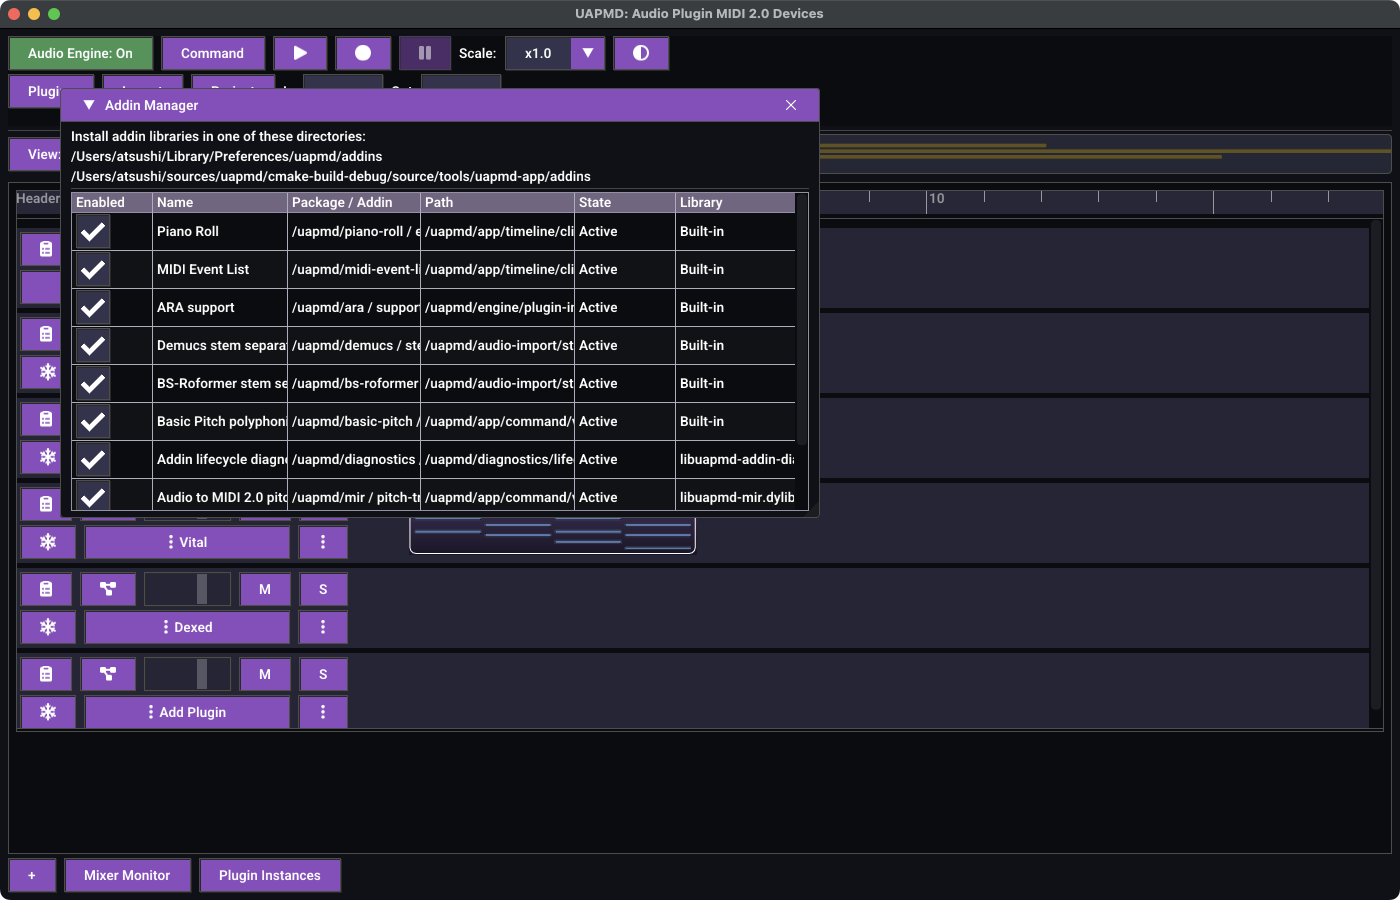Screen dimensions: 1400x900
Task: Click the snowflake freeze icon beside Dexed
Action: click(x=48, y=627)
